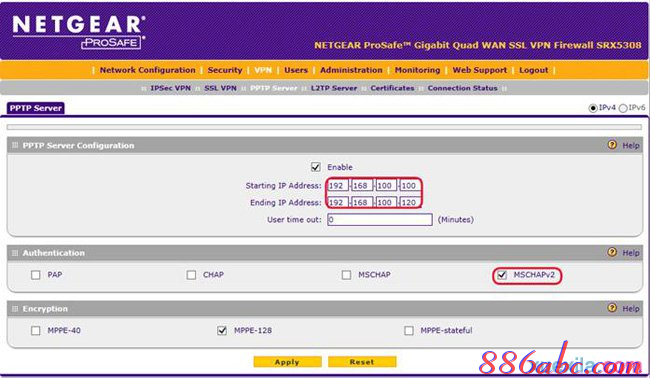Open the Security menu
This screenshot has width=650, height=378.
(x=225, y=70)
